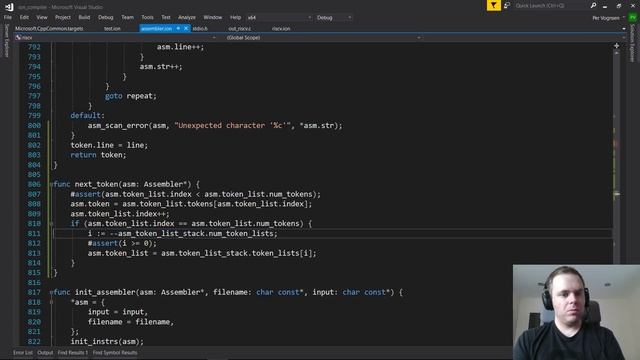
Task: Open the Debug configuration dropdown
Action: tap(333, 18)
